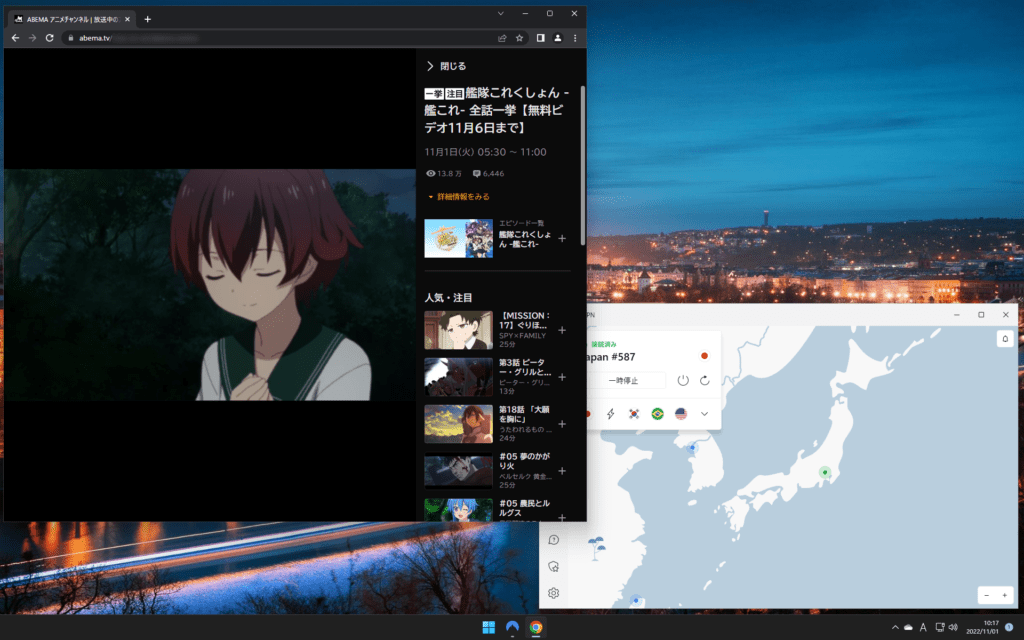Go back in the Chrome browser
Image resolution: width=1024 pixels, height=640 pixels.
tap(15, 38)
